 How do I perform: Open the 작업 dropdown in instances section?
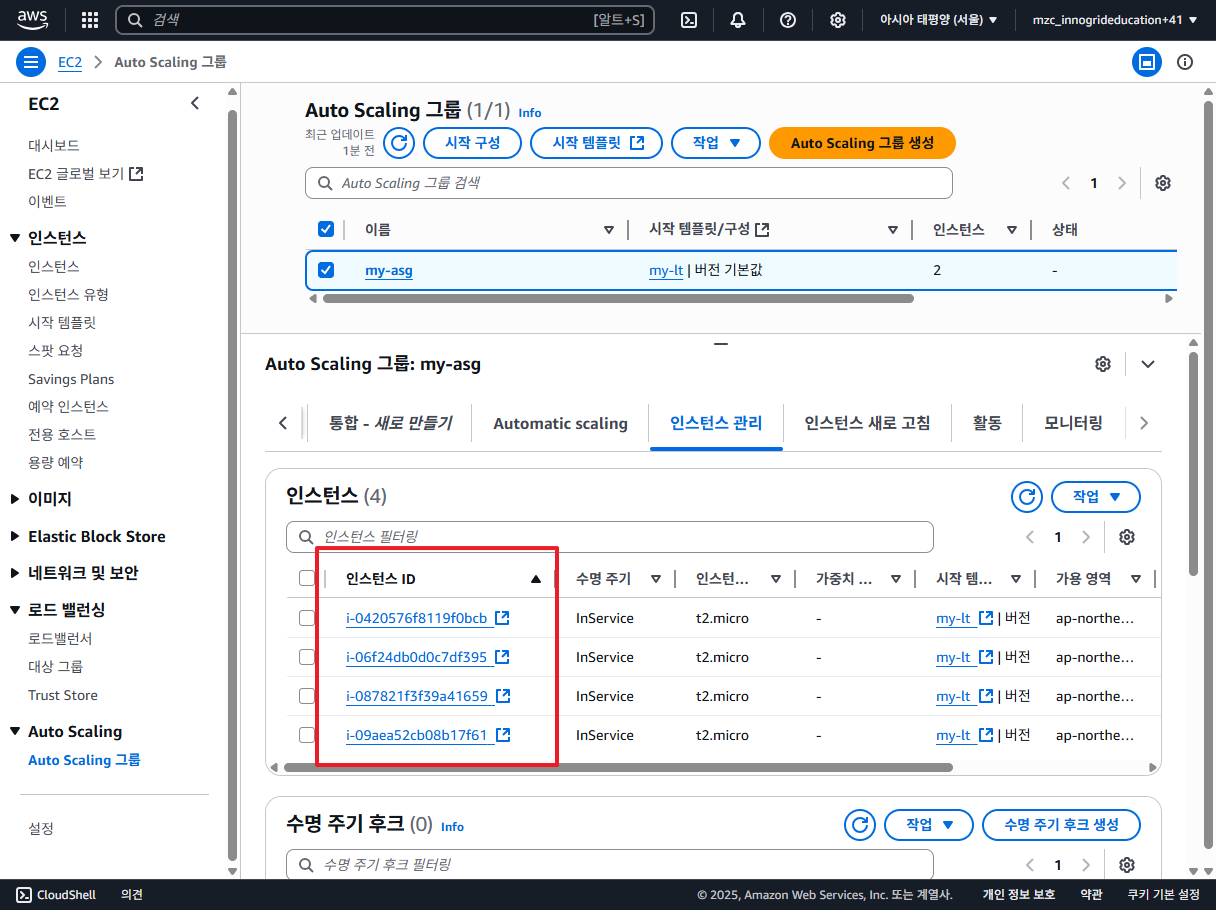(1096, 497)
